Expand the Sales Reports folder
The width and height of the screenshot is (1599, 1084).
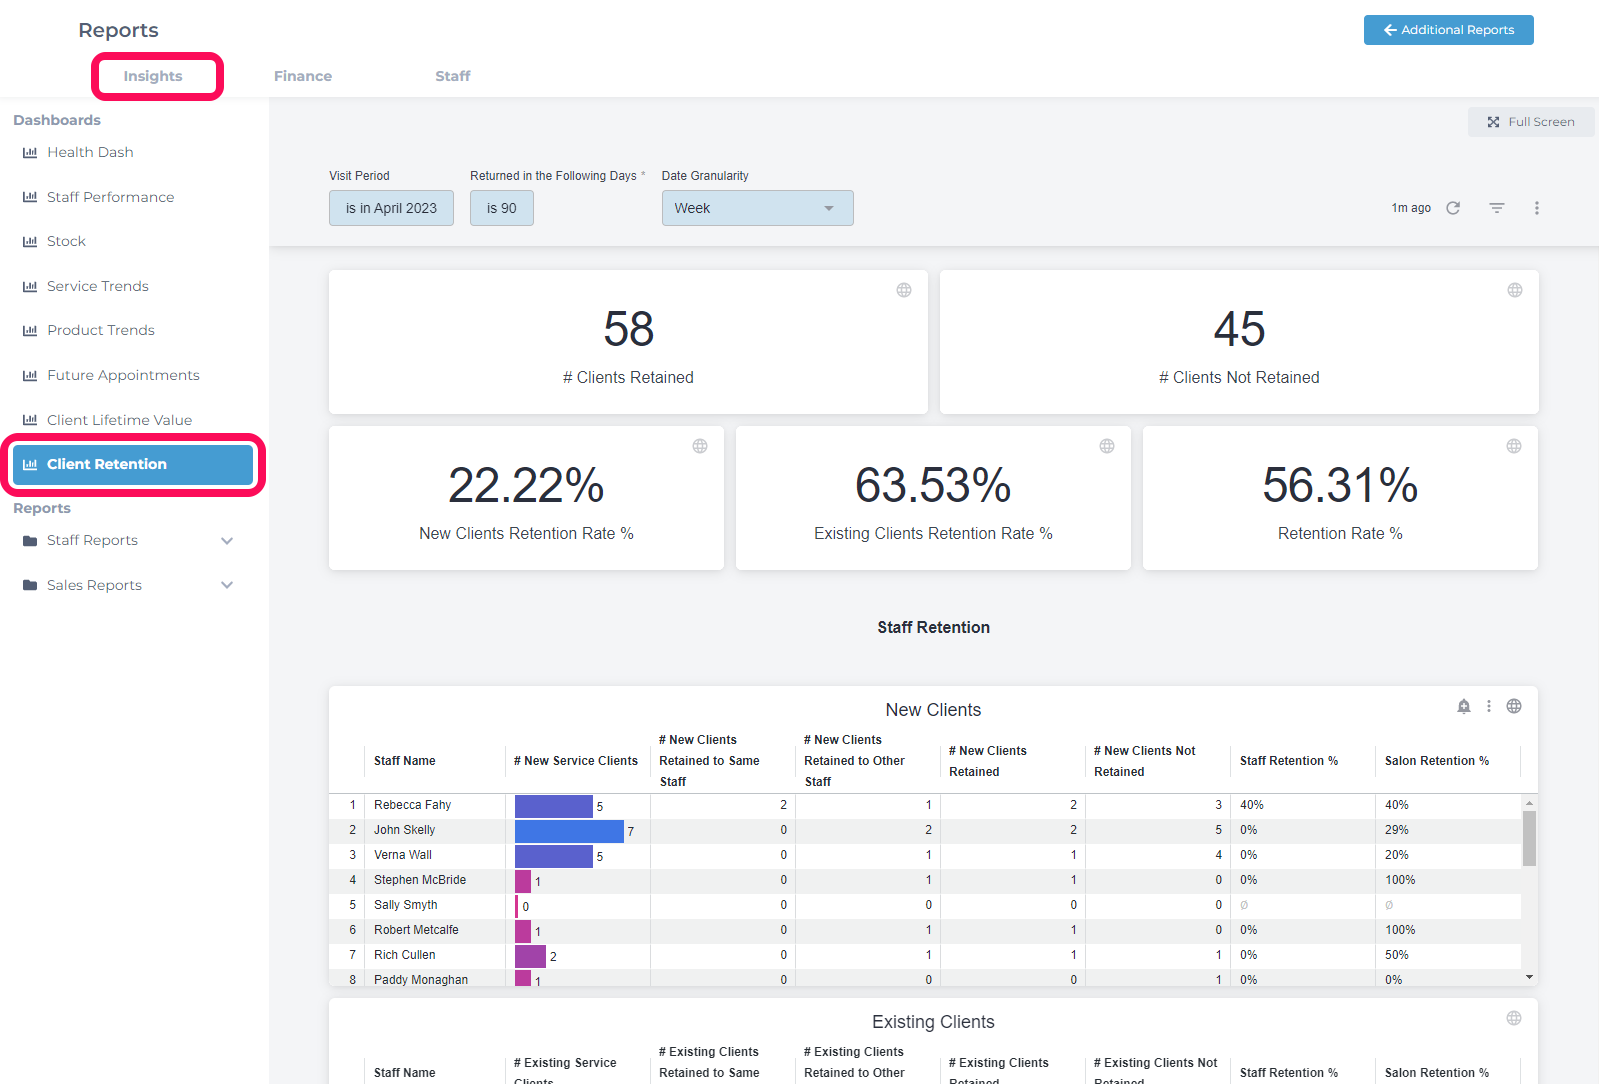coord(227,585)
